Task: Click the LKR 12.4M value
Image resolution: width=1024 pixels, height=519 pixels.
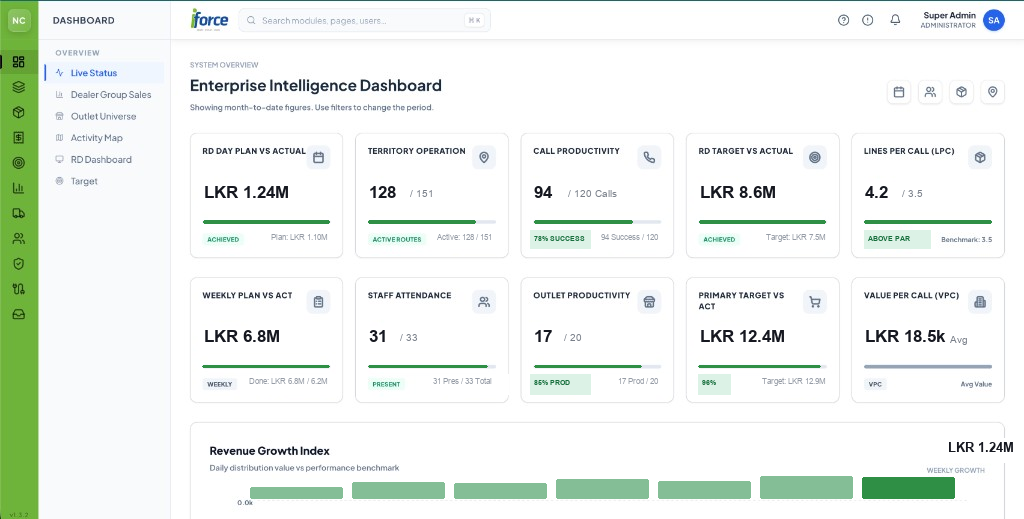Action: click(743, 336)
